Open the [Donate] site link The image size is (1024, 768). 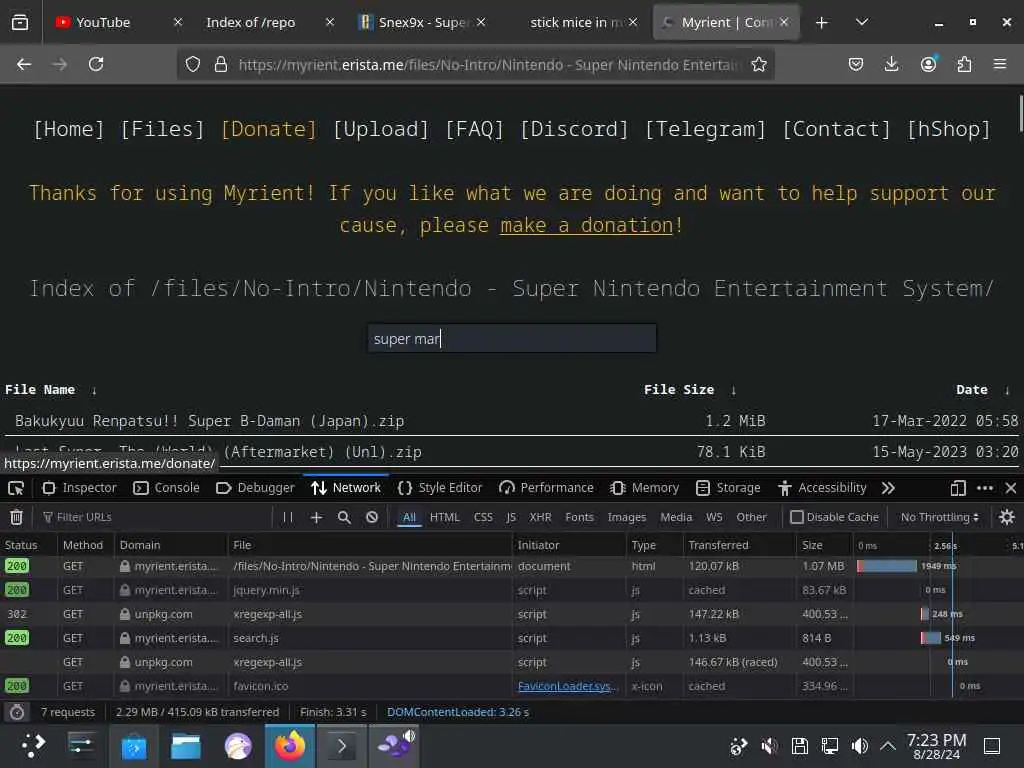coord(268,129)
